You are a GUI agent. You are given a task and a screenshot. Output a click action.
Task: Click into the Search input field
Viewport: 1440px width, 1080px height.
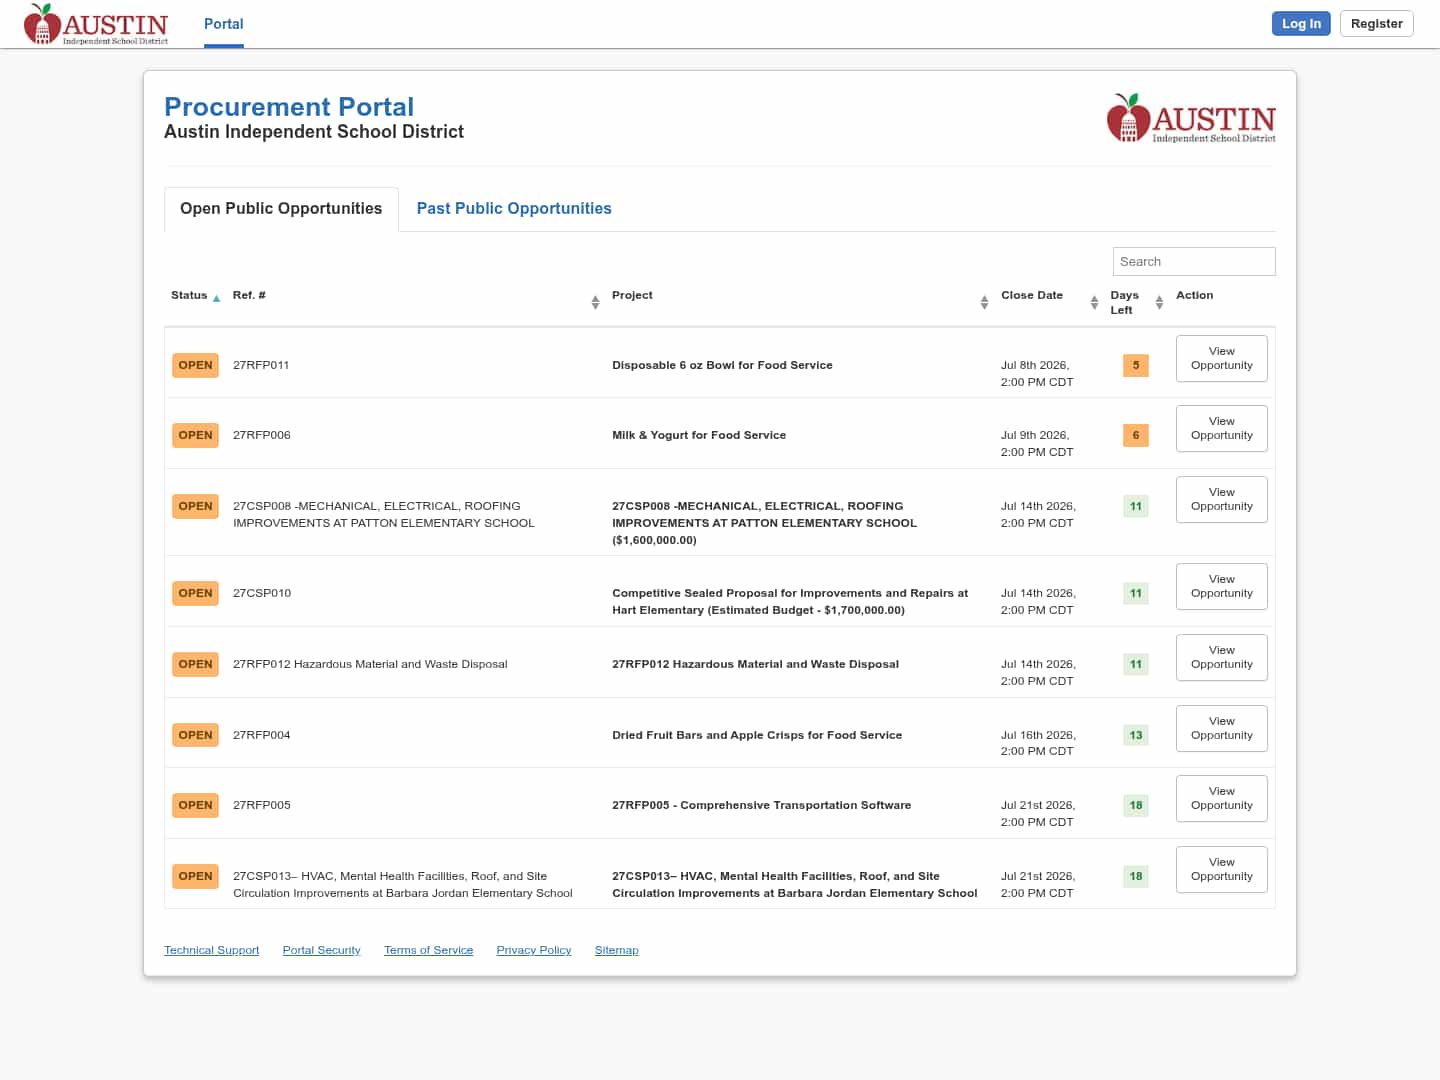click(1194, 261)
